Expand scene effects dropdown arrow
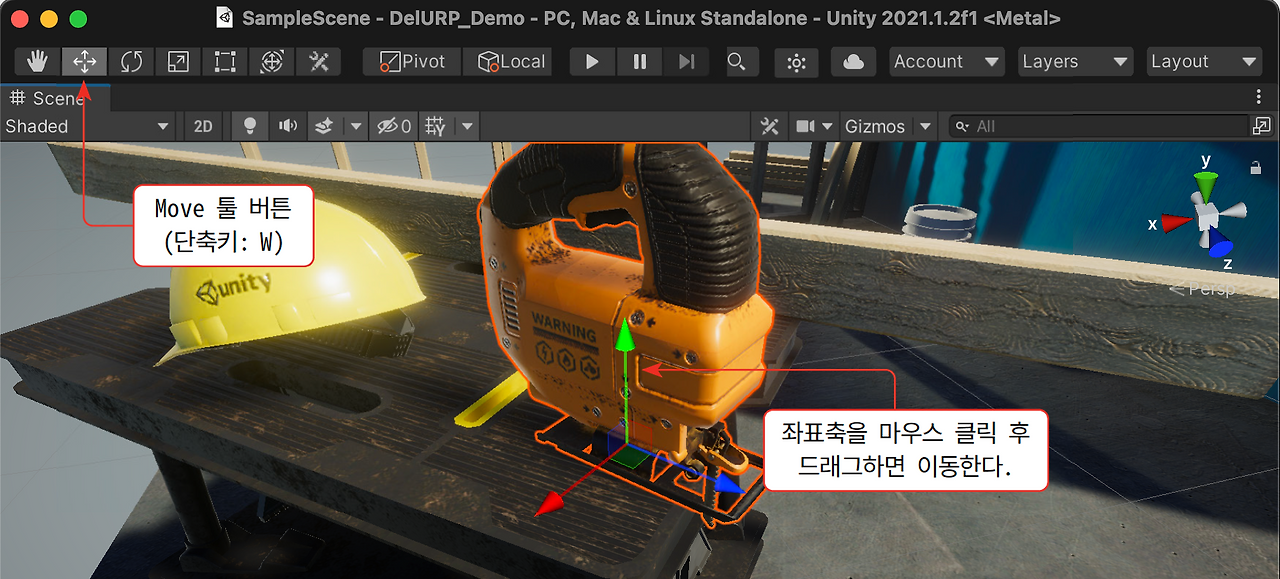 355,127
